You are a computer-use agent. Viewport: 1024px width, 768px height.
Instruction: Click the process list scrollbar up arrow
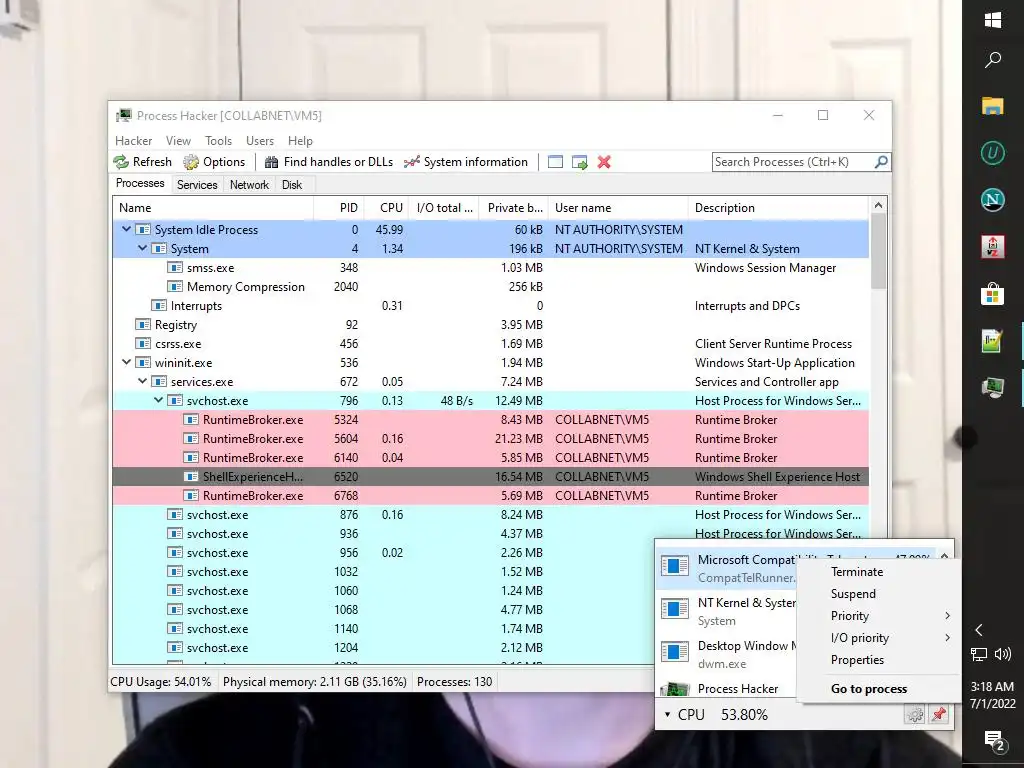pyautogui.click(x=878, y=206)
